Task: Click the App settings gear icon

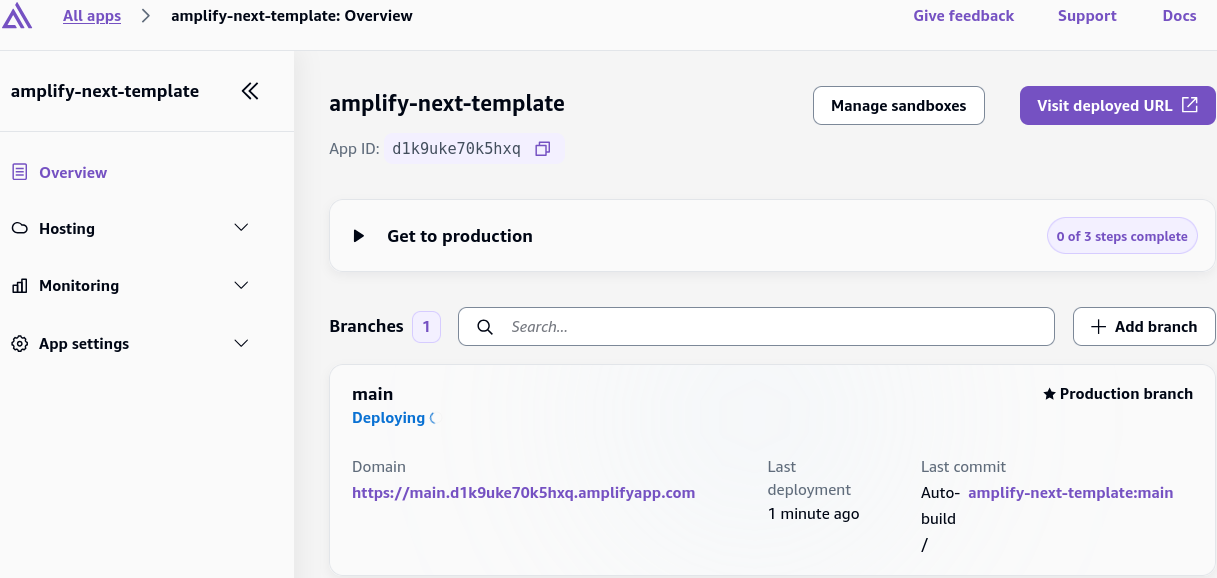Action: 19,344
